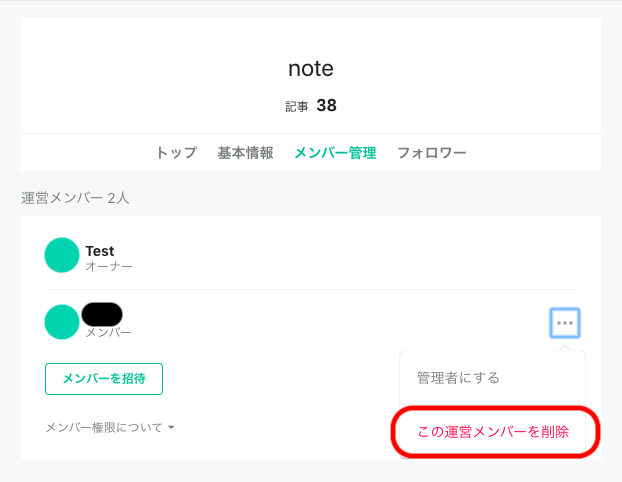Click the メンバーを招待 button
The width and height of the screenshot is (622, 482).
(x=104, y=378)
